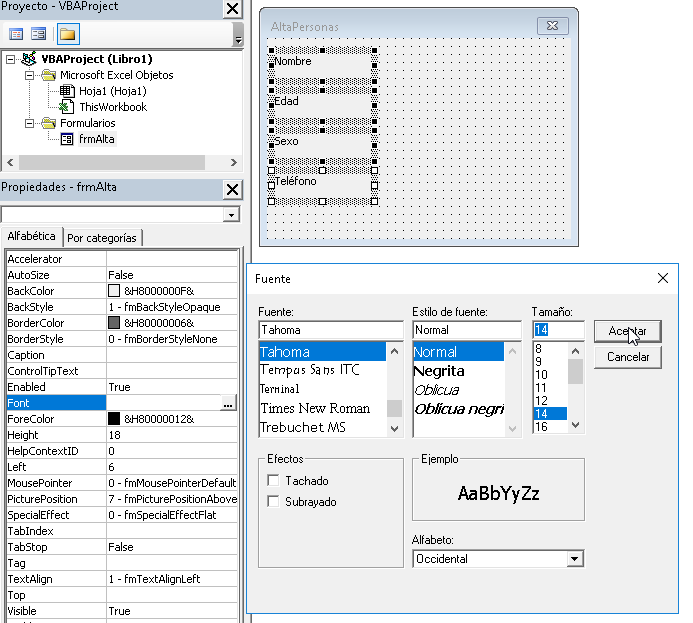The width and height of the screenshot is (693, 623).
Task: Click the Height property value 18
Action: point(171,435)
